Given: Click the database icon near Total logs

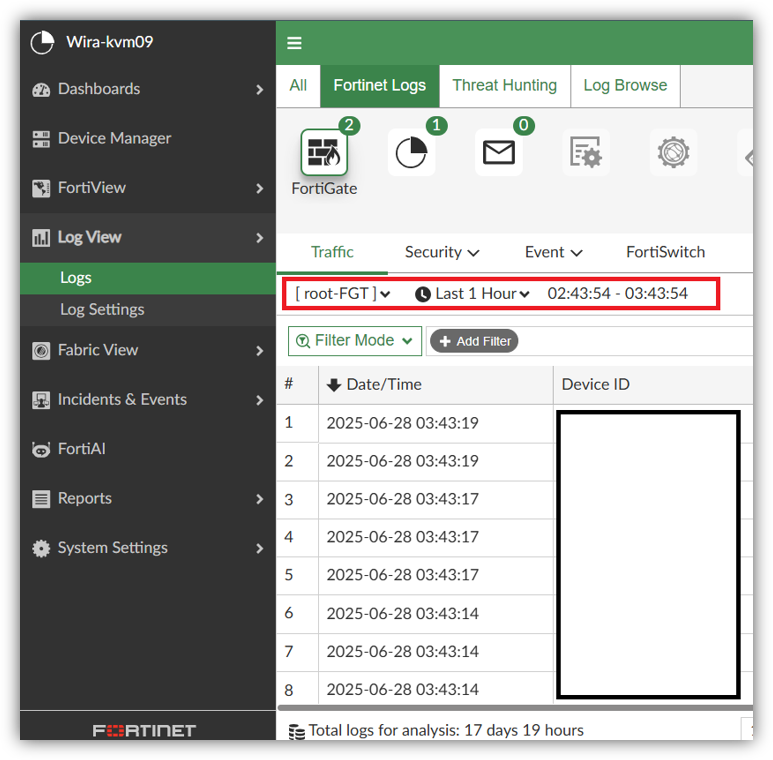Looking at the screenshot, I should [296, 731].
